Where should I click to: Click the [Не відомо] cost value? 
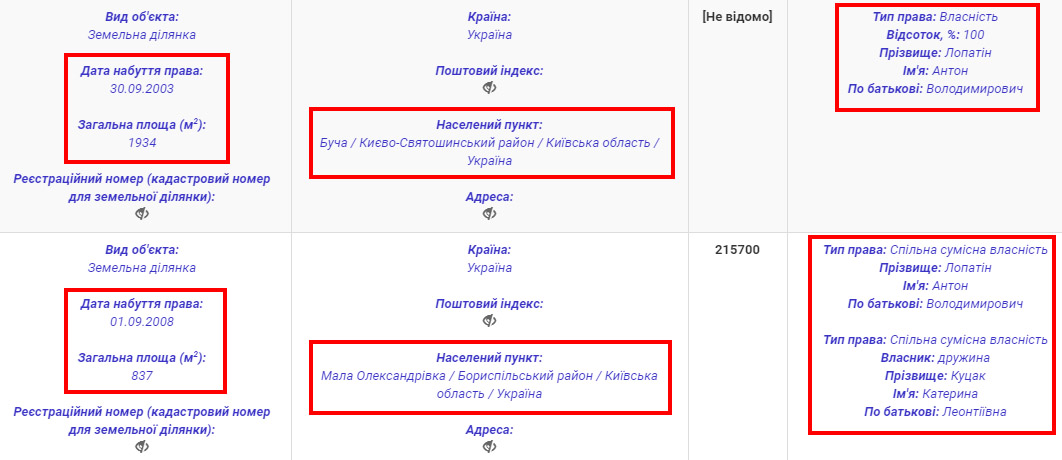(x=737, y=17)
